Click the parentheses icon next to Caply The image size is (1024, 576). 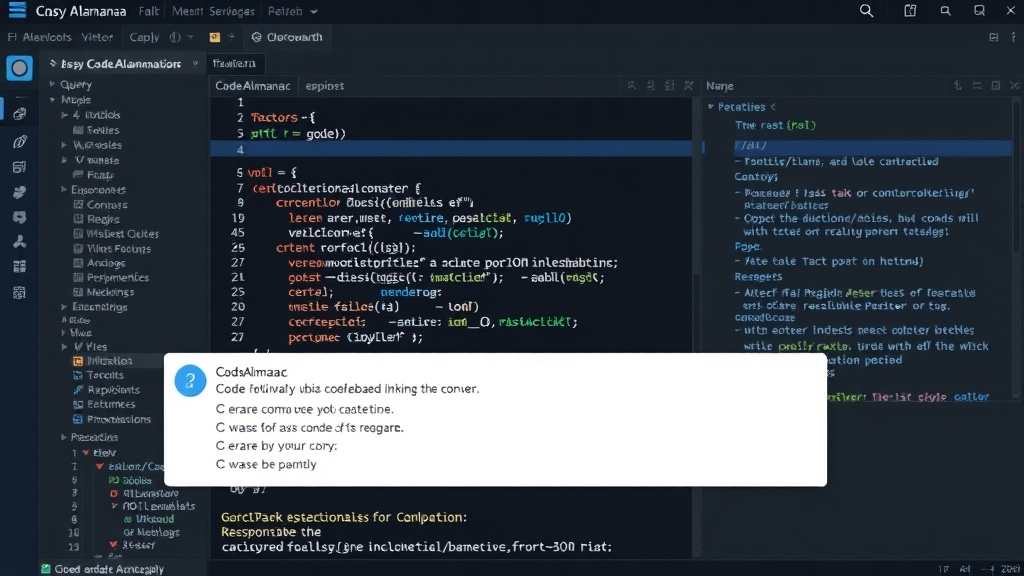[175, 37]
